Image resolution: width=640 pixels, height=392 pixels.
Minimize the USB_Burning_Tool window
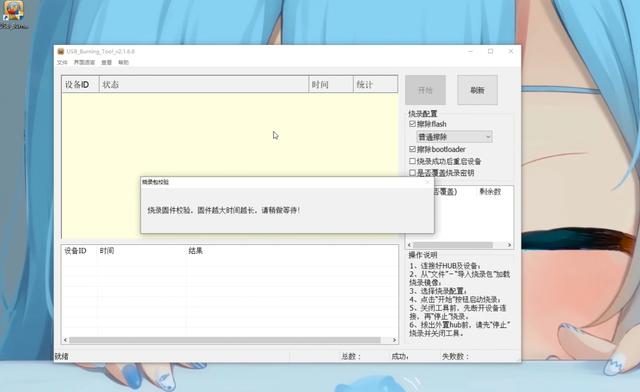[470, 51]
